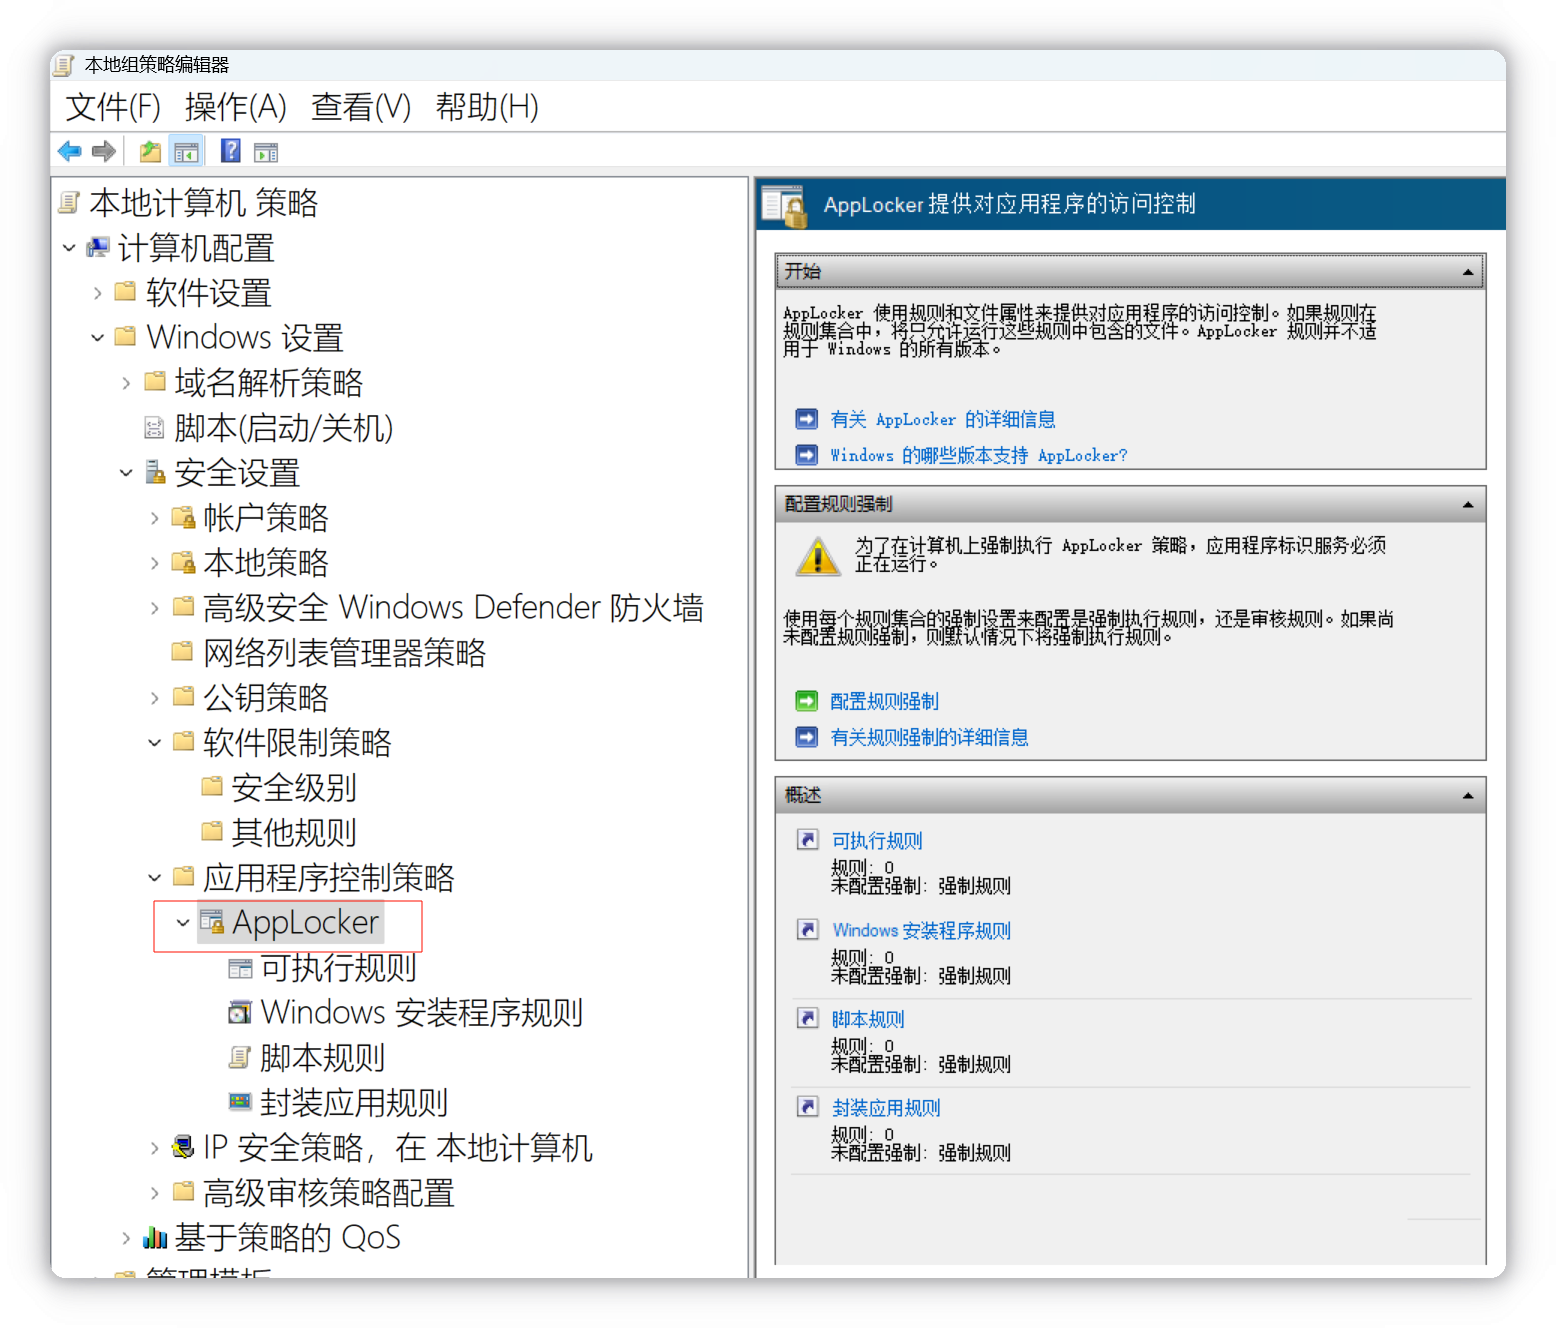Click the 安全设置 lock icon
This screenshot has height=1328, width=1556.
coord(155,472)
